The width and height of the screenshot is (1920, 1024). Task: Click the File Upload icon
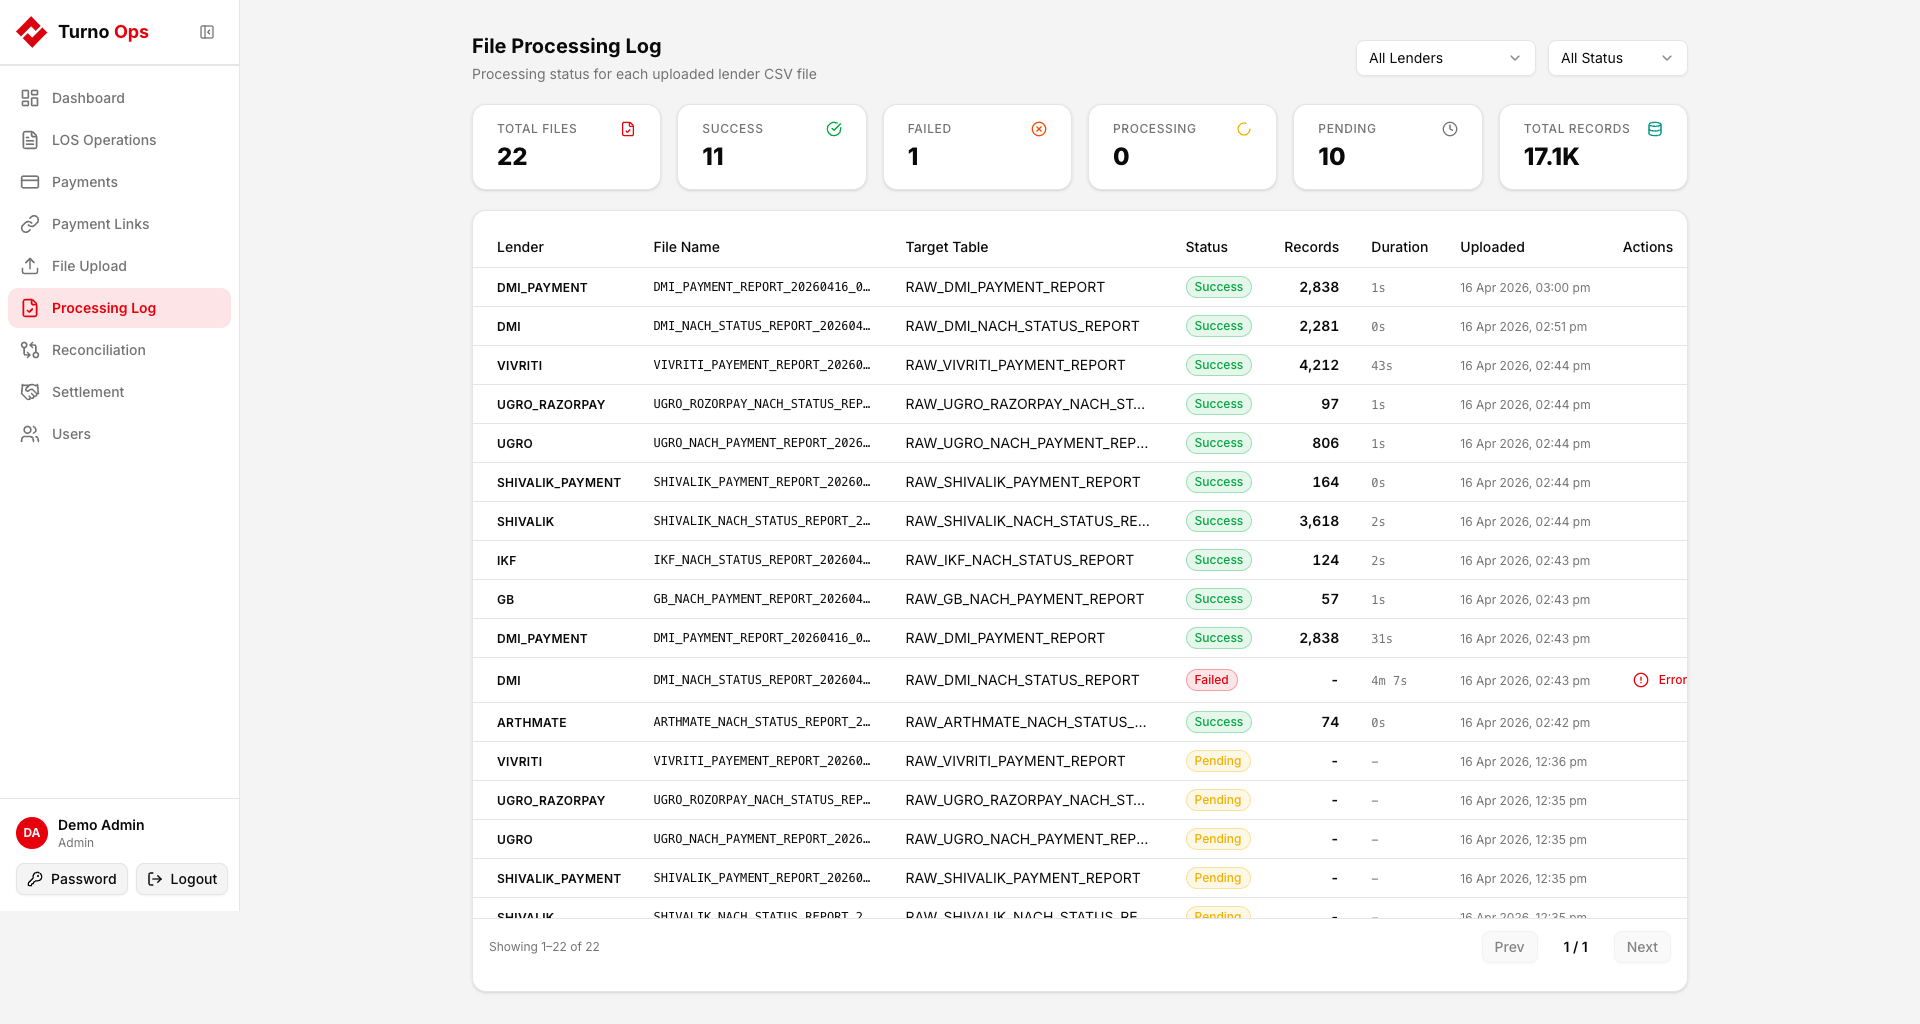pyautogui.click(x=30, y=265)
